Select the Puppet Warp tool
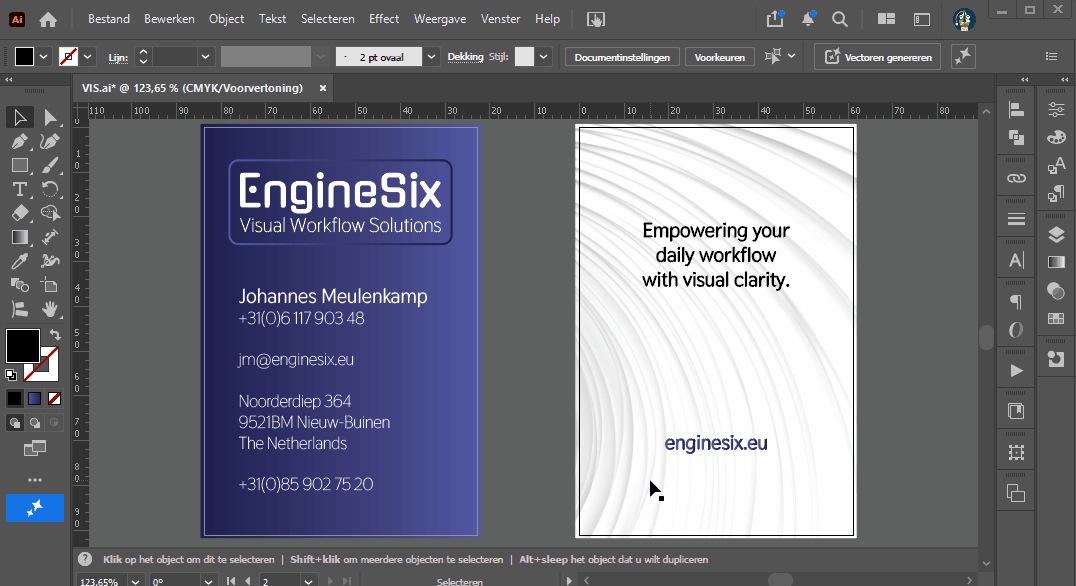 (49, 261)
